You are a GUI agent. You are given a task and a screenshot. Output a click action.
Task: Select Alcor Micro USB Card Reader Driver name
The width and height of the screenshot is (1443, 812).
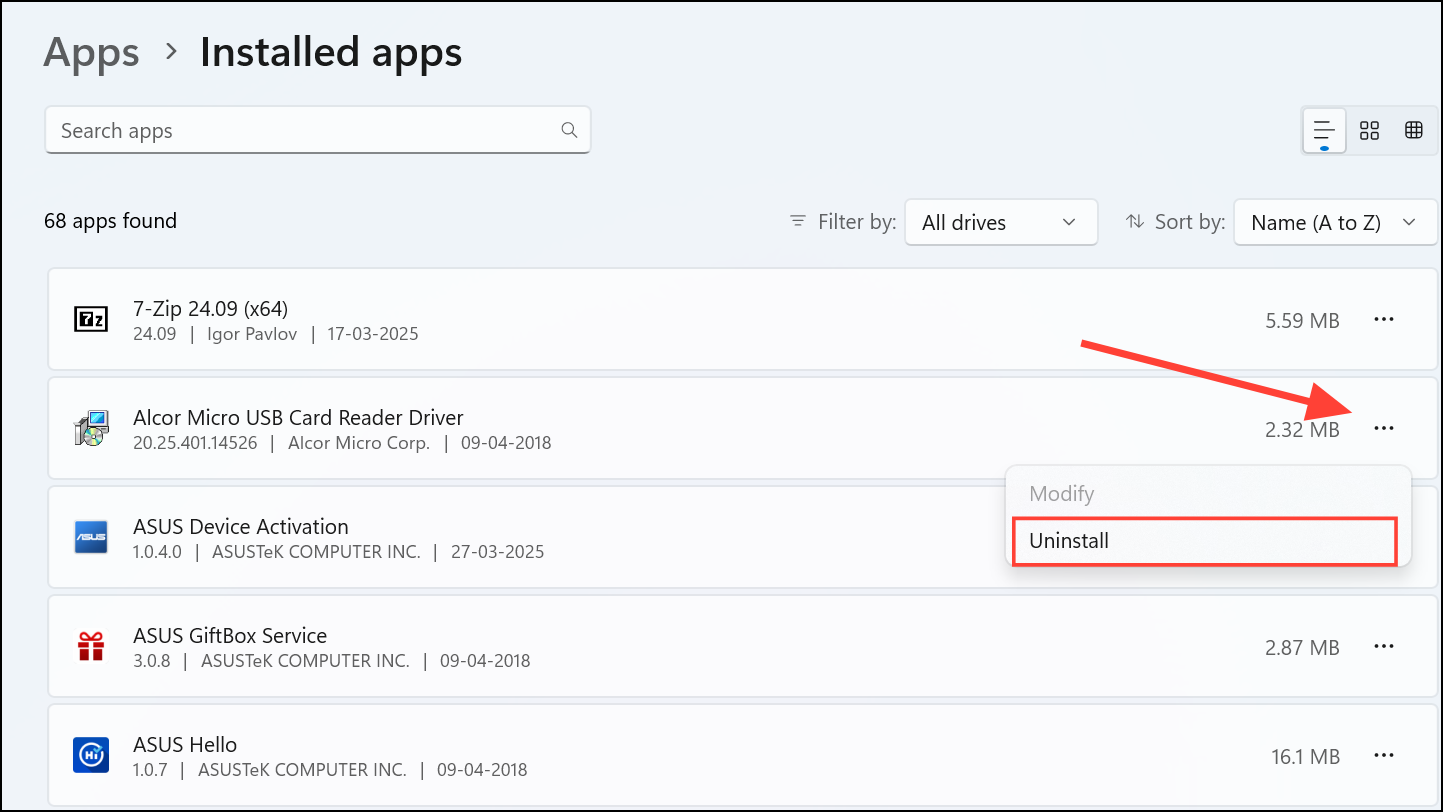[x=298, y=417]
